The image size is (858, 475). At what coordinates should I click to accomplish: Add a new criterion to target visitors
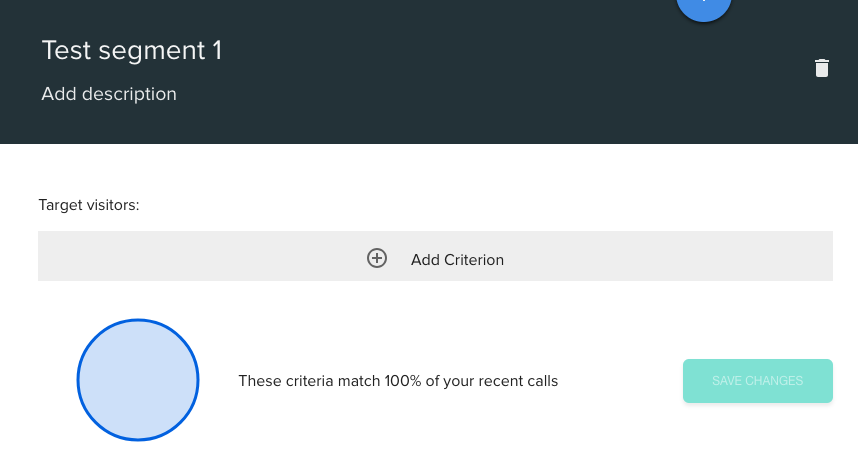[435, 256]
